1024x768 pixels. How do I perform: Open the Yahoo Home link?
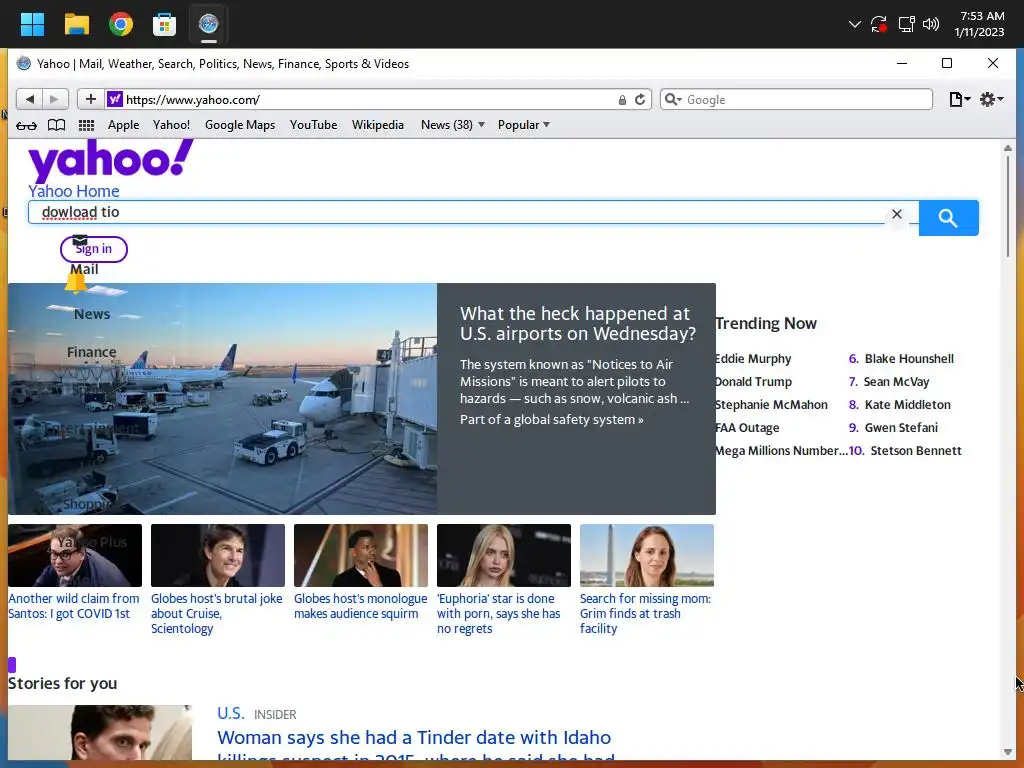coord(74,191)
